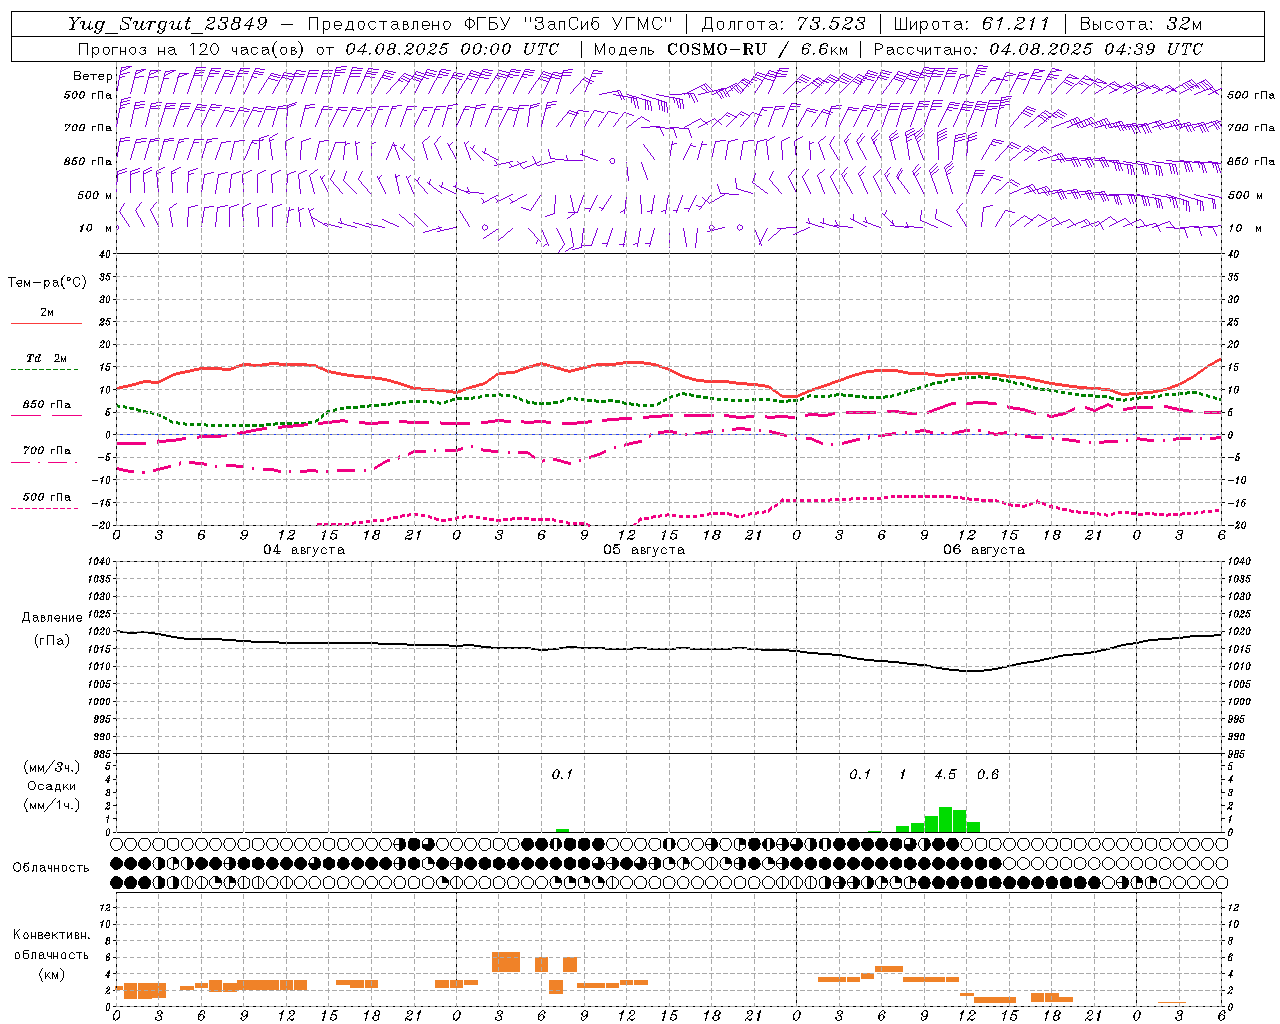Click the longitude value Долгота: 73.523
Image resolution: width=1280 pixels, height=1024 pixels.
784,24
